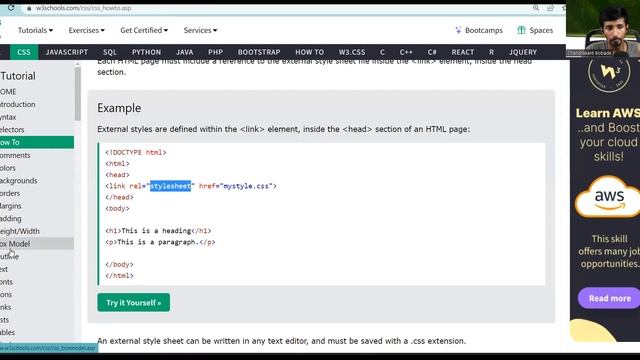The height and width of the screenshot is (360, 640).
Task: Click the highlighted "stylesheet" word in code
Action: click(x=170, y=186)
